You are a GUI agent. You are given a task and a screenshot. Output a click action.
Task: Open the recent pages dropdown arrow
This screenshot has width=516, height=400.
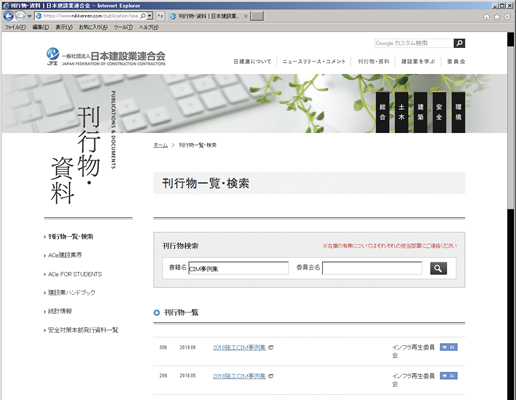tap(29, 16)
